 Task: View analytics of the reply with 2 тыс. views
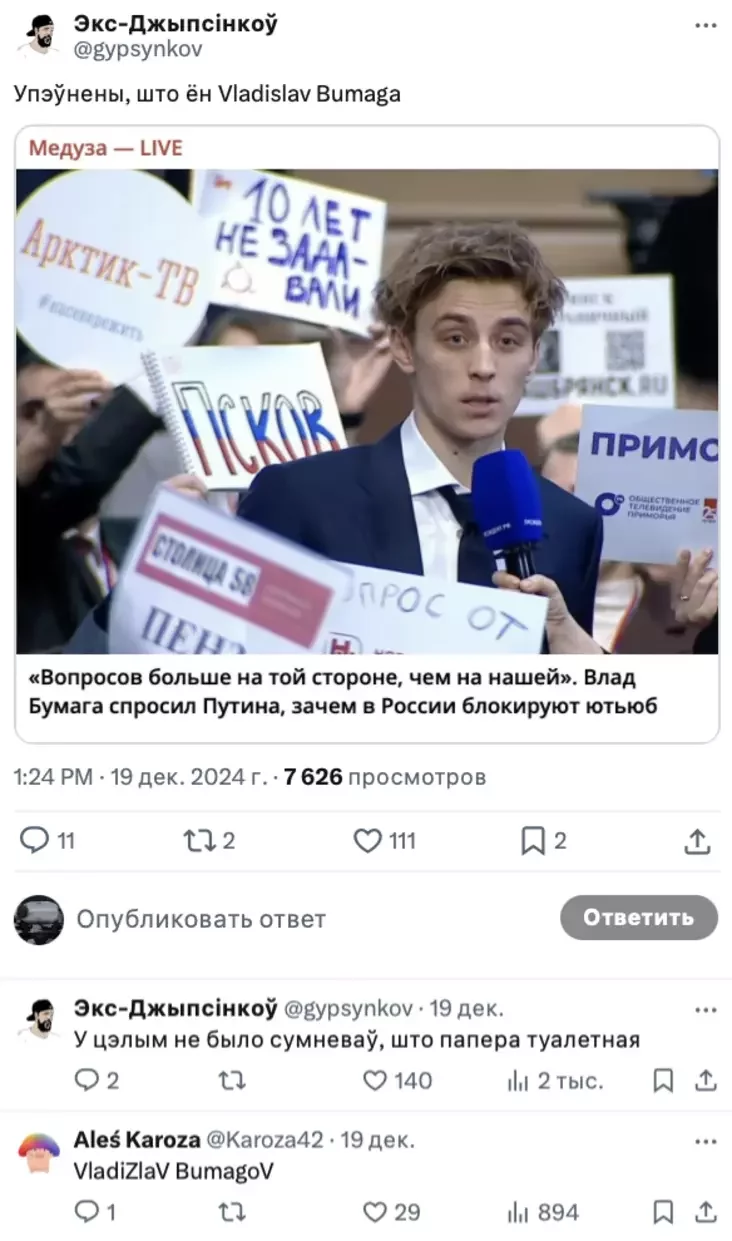point(555,1080)
